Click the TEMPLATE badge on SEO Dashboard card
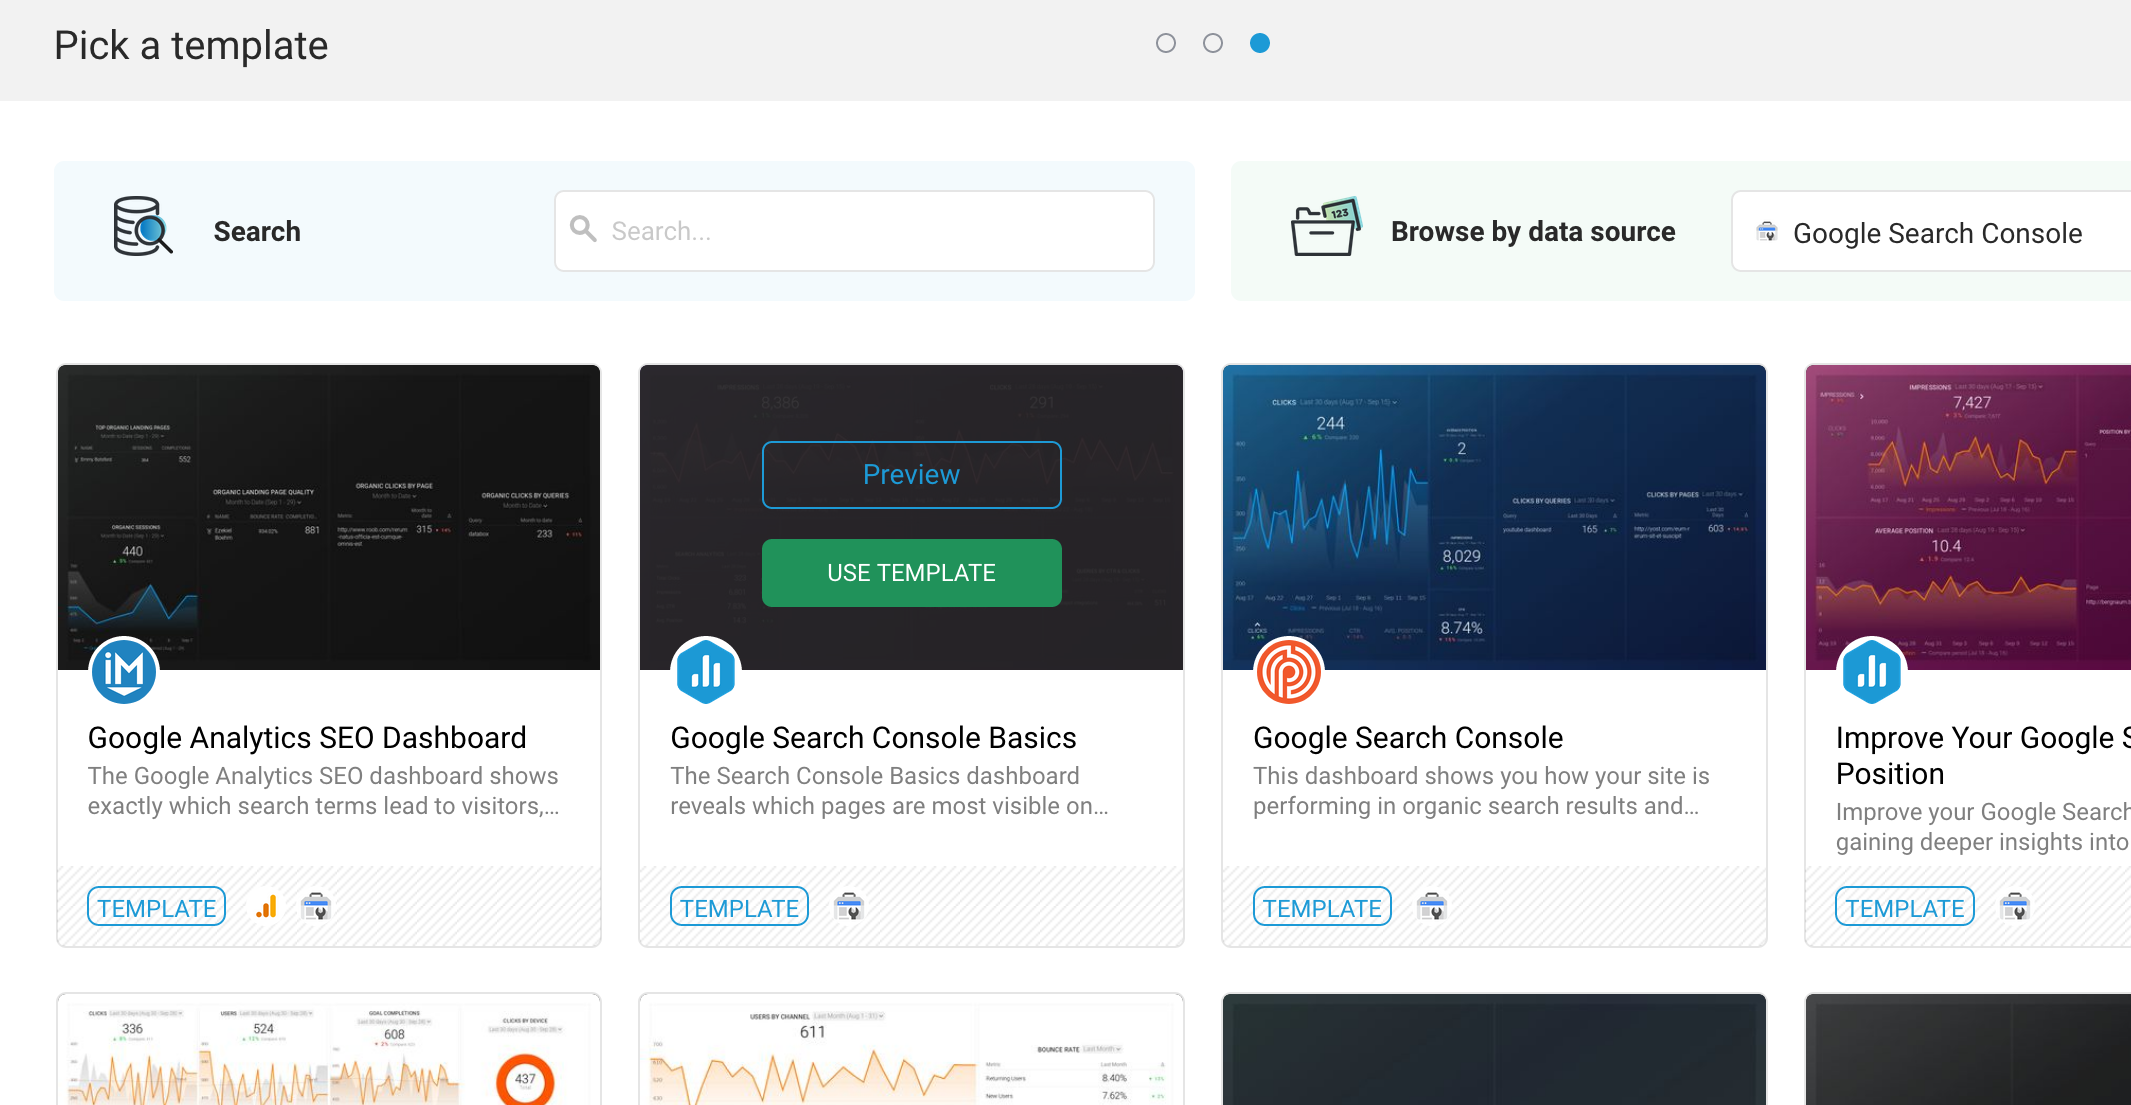Image resolution: width=2131 pixels, height=1105 pixels. point(156,906)
